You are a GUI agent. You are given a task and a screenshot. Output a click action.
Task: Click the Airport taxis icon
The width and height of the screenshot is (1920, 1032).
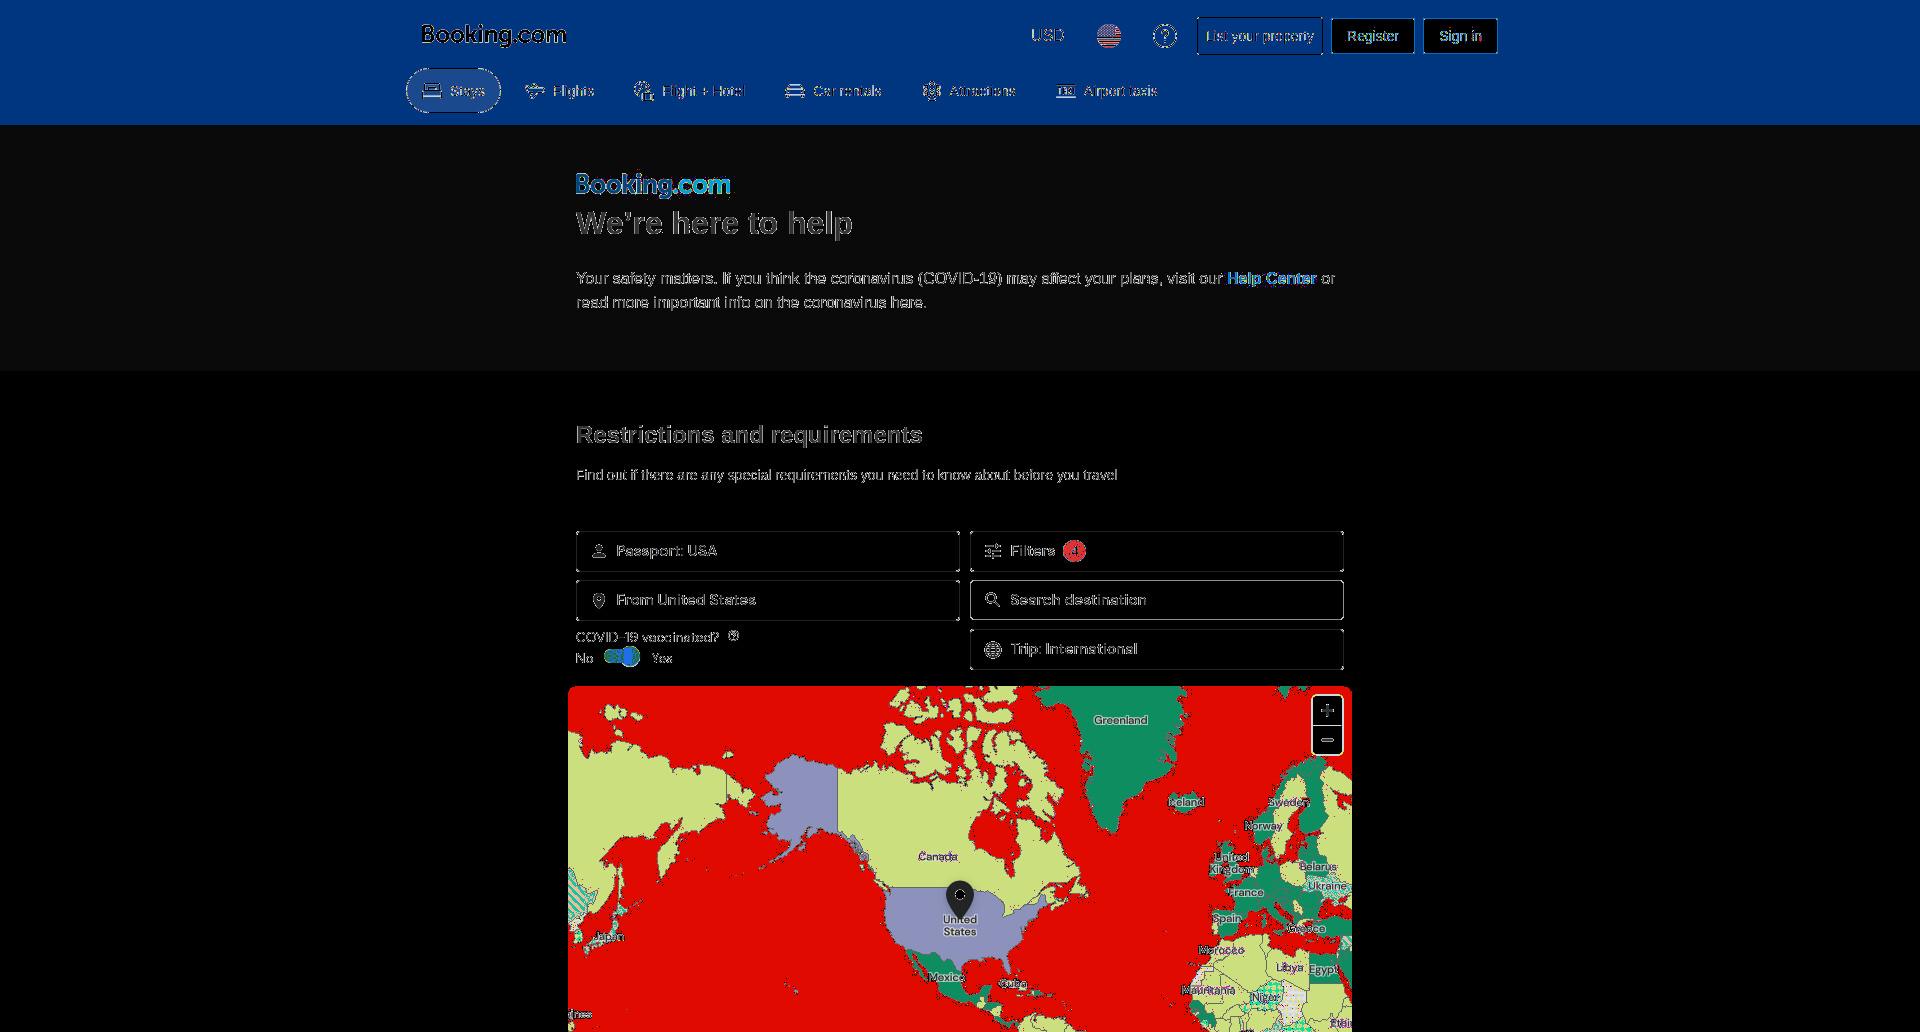[x=1066, y=91]
